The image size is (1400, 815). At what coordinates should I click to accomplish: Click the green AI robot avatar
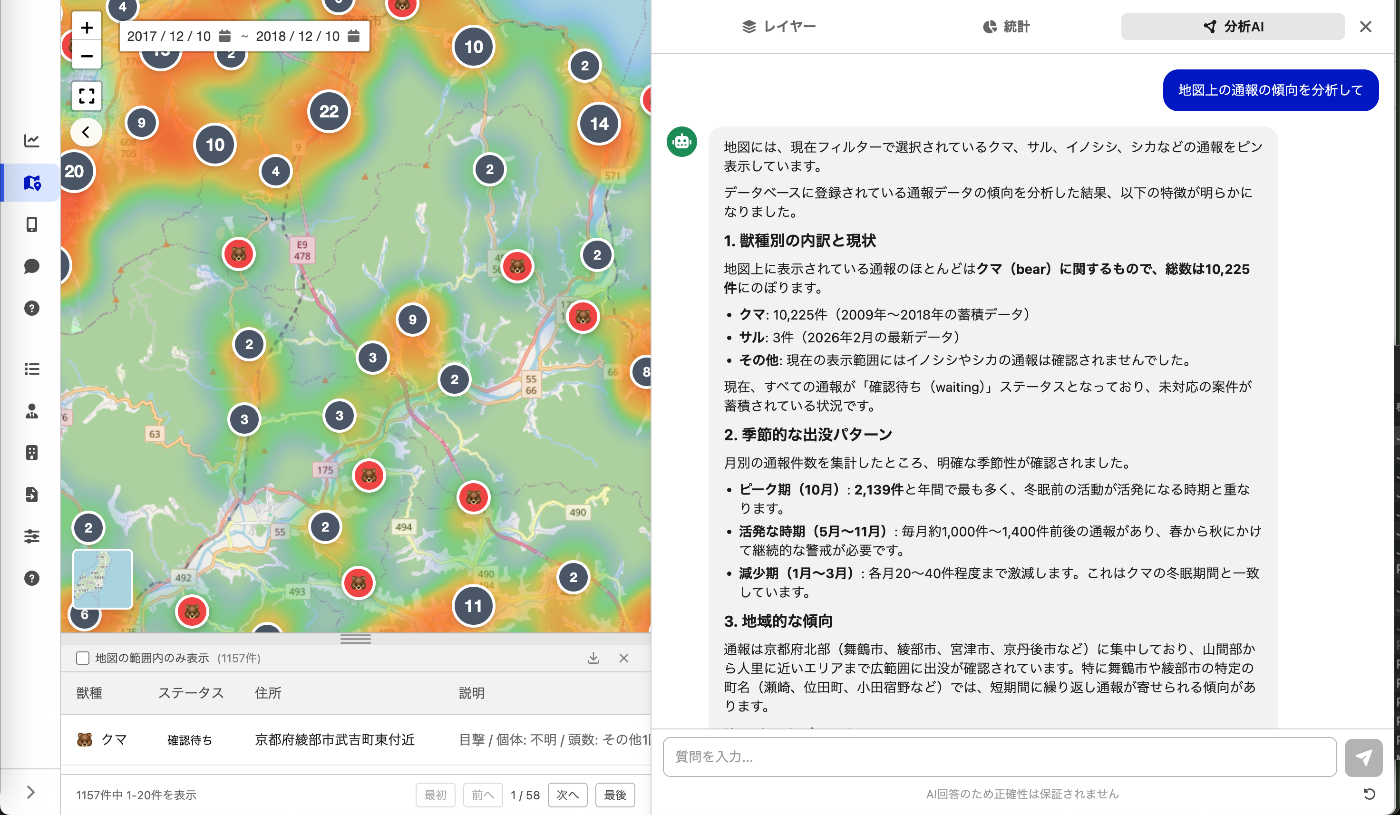point(682,142)
